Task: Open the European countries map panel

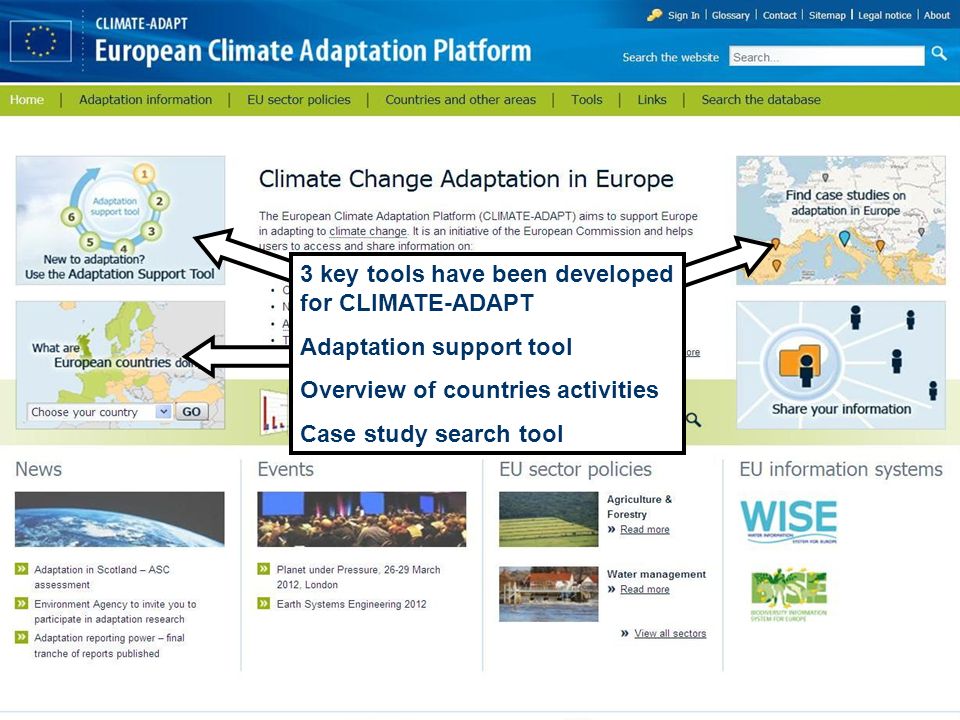Action: [120, 365]
